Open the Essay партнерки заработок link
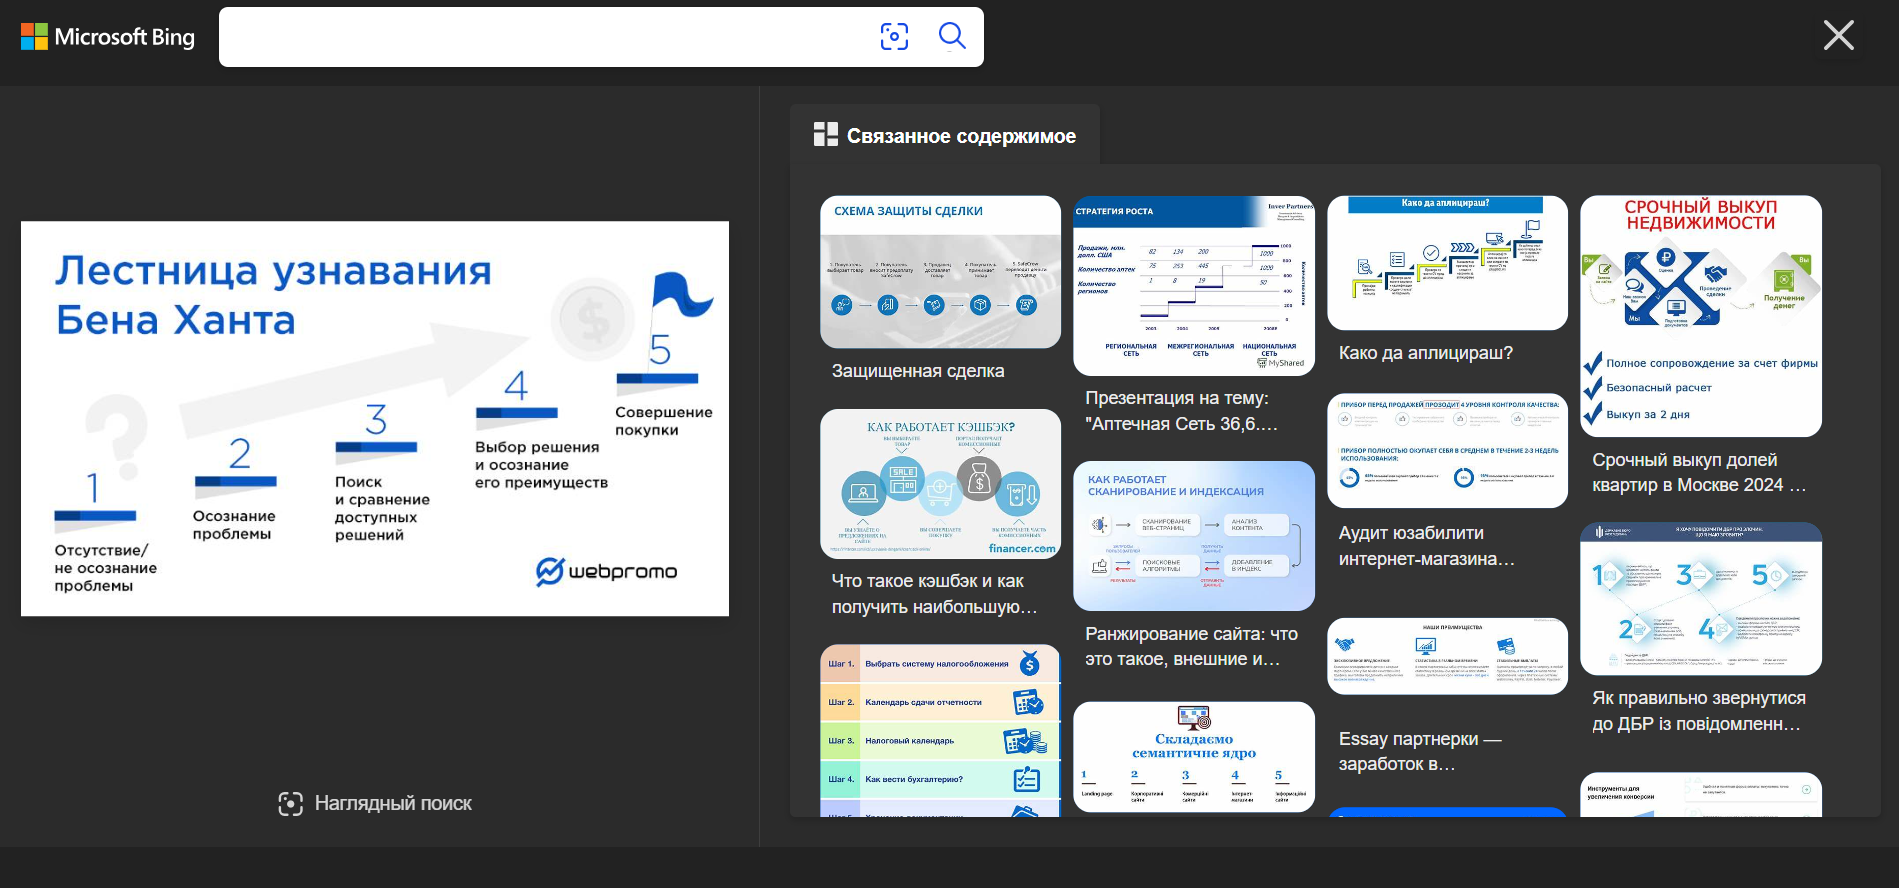Image resolution: width=1899 pixels, height=888 pixels. point(1420,751)
